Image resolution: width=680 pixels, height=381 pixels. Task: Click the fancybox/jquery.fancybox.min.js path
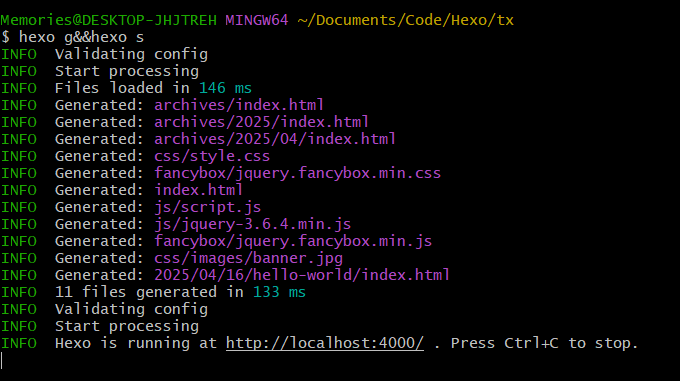tap(293, 241)
